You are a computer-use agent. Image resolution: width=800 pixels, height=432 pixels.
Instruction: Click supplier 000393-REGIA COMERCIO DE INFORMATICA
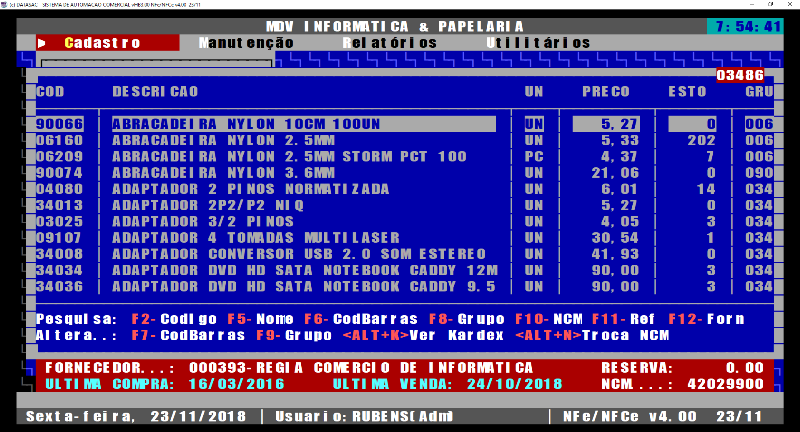click(x=361, y=368)
